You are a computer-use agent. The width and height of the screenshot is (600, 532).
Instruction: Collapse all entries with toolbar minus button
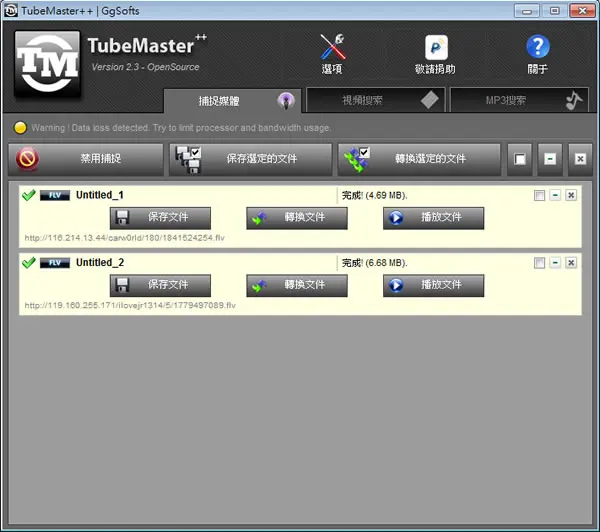(x=550, y=159)
